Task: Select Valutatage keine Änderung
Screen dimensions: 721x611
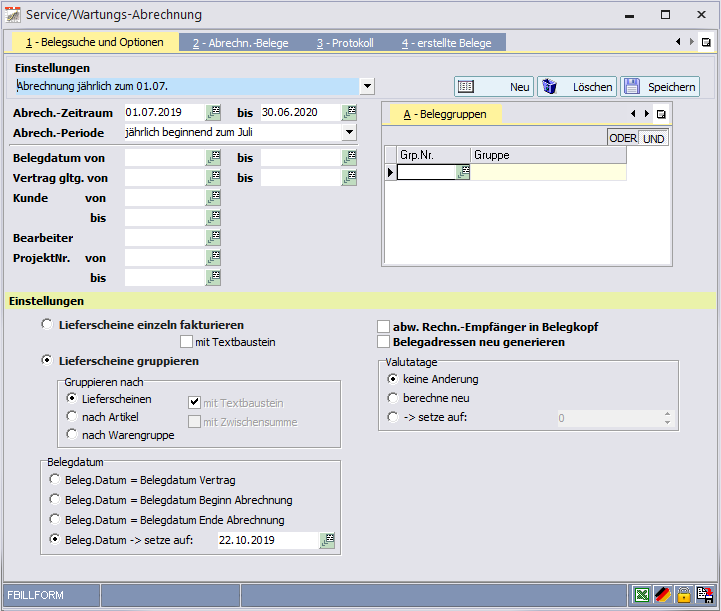Action: pyautogui.click(x=392, y=379)
